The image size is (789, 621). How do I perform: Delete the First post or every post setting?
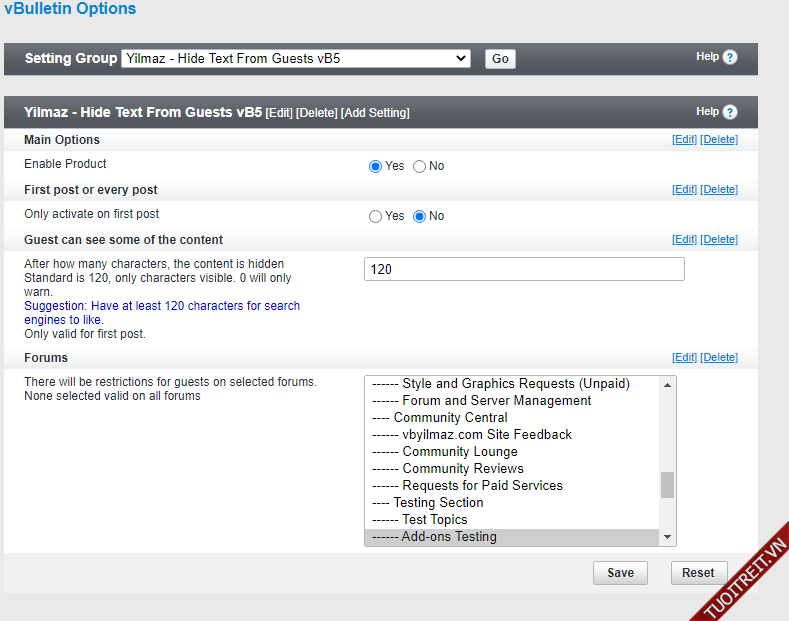point(719,190)
